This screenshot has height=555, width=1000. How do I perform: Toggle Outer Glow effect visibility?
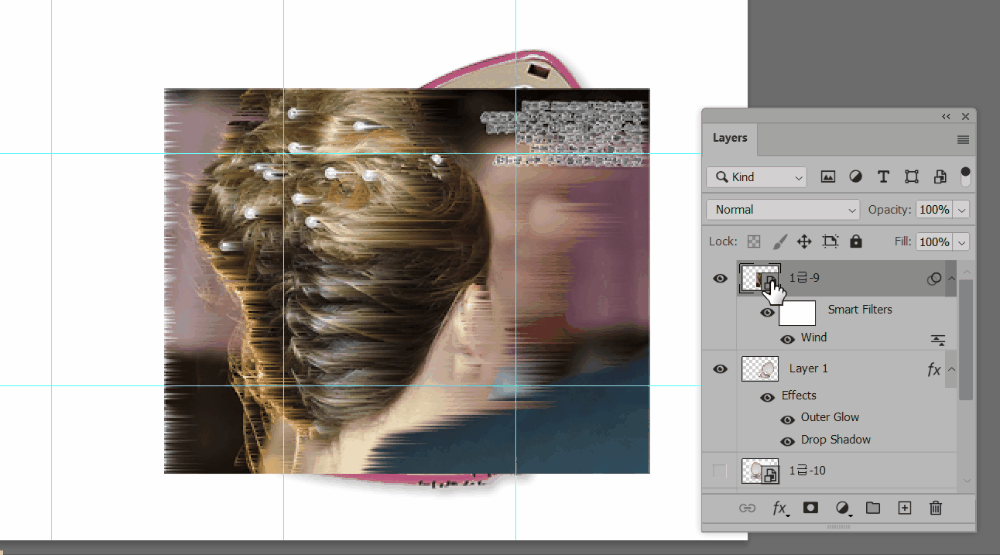pos(788,419)
